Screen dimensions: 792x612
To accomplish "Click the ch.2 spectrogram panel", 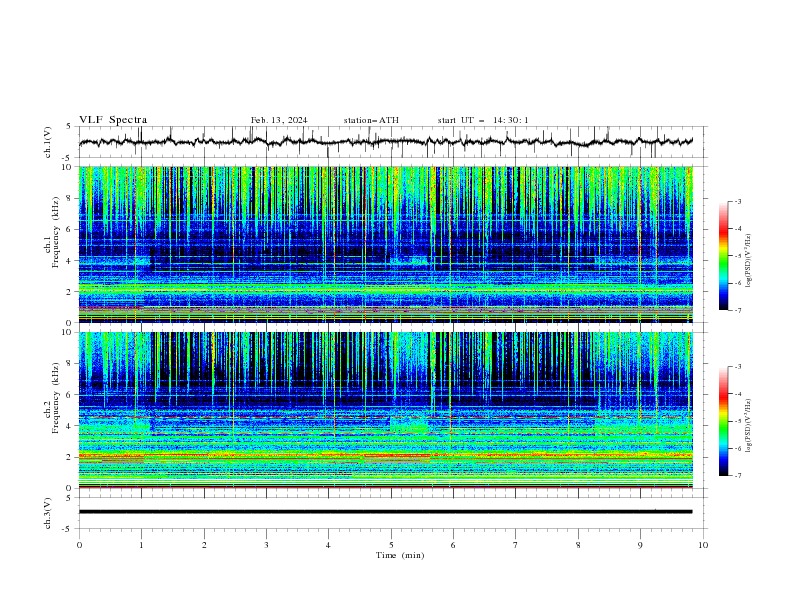I will (x=385, y=410).
